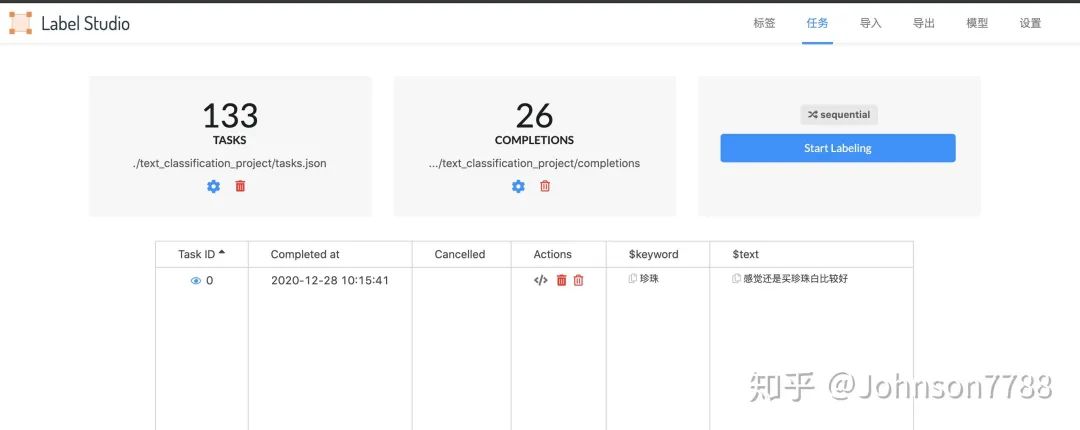Click the Cancelled column header
The height and width of the screenshot is (430, 1080).
tap(460, 254)
